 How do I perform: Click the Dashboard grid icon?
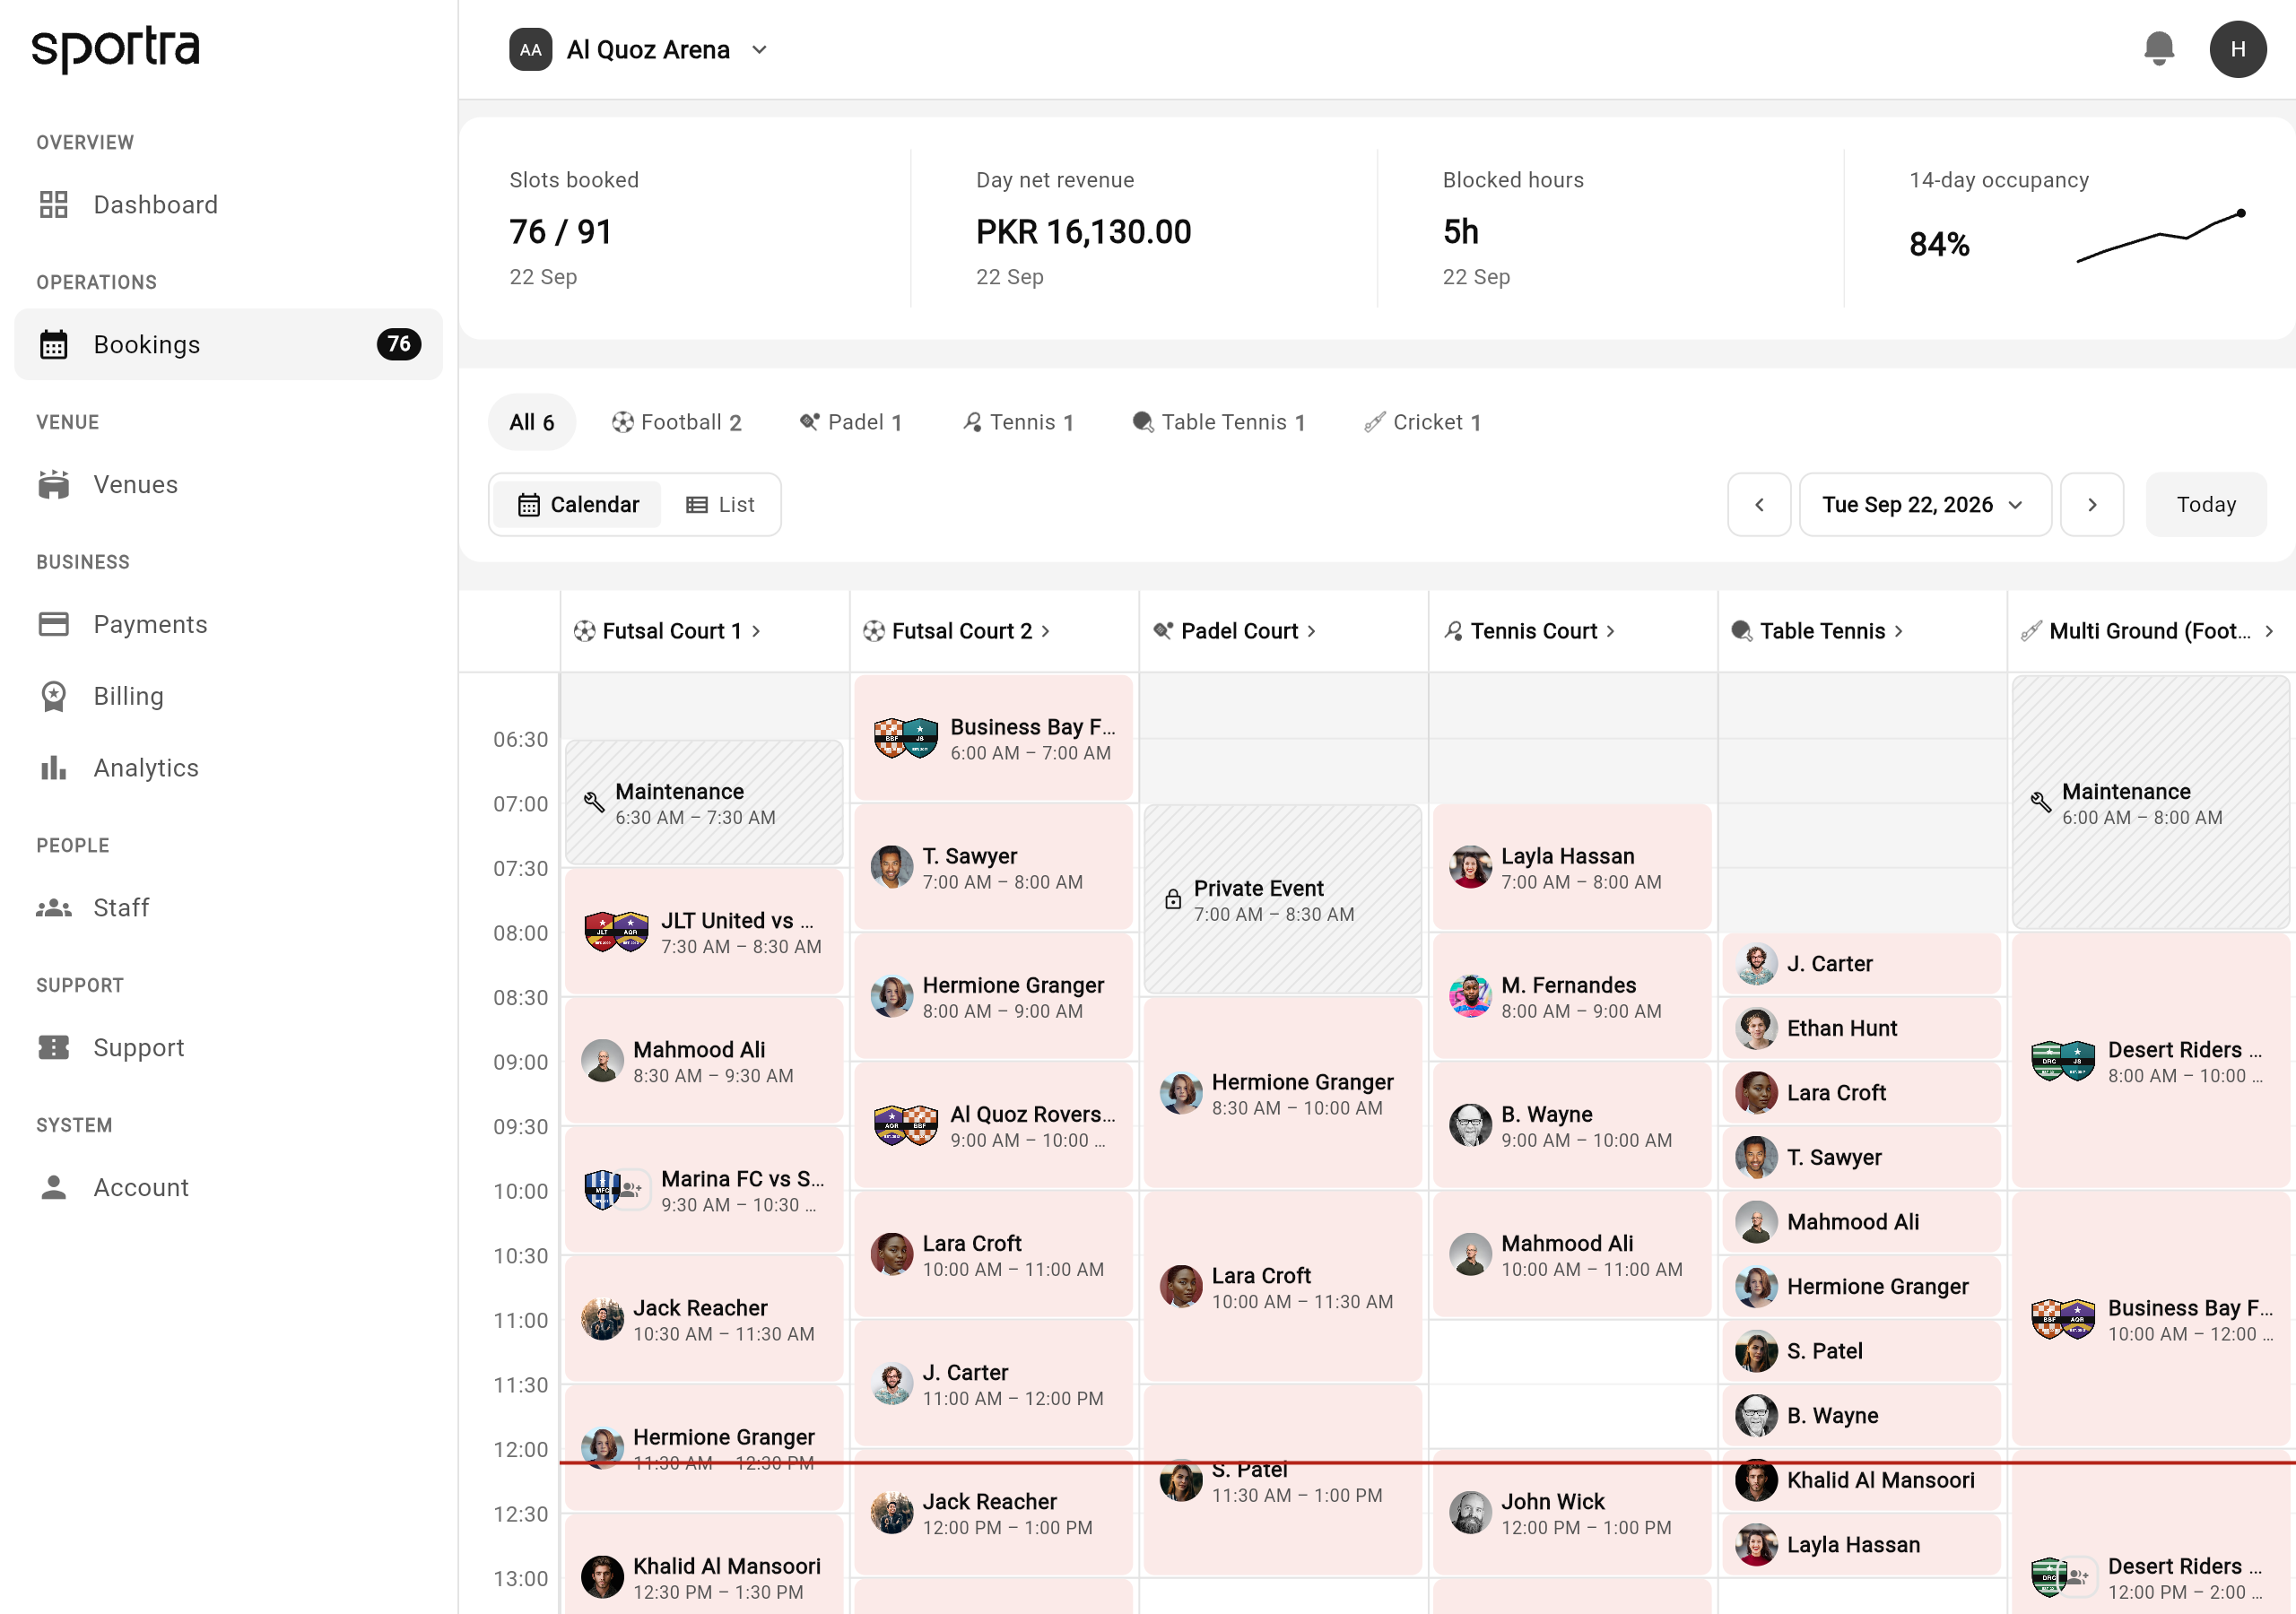tap(53, 204)
